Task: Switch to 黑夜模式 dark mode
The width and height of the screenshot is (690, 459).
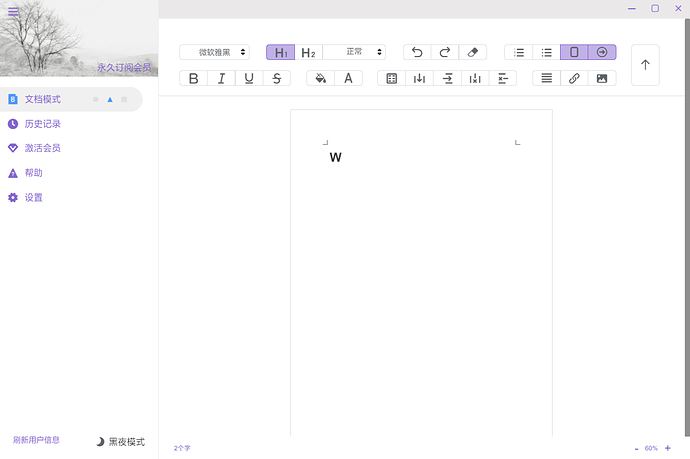Action: [120, 441]
